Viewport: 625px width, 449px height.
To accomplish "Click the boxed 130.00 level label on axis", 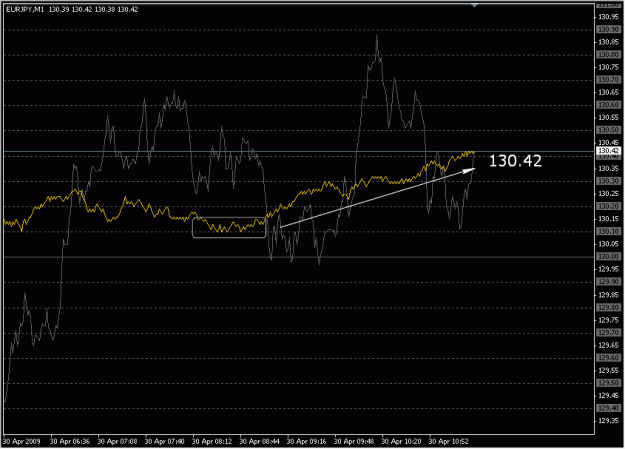I will tap(608, 256).
